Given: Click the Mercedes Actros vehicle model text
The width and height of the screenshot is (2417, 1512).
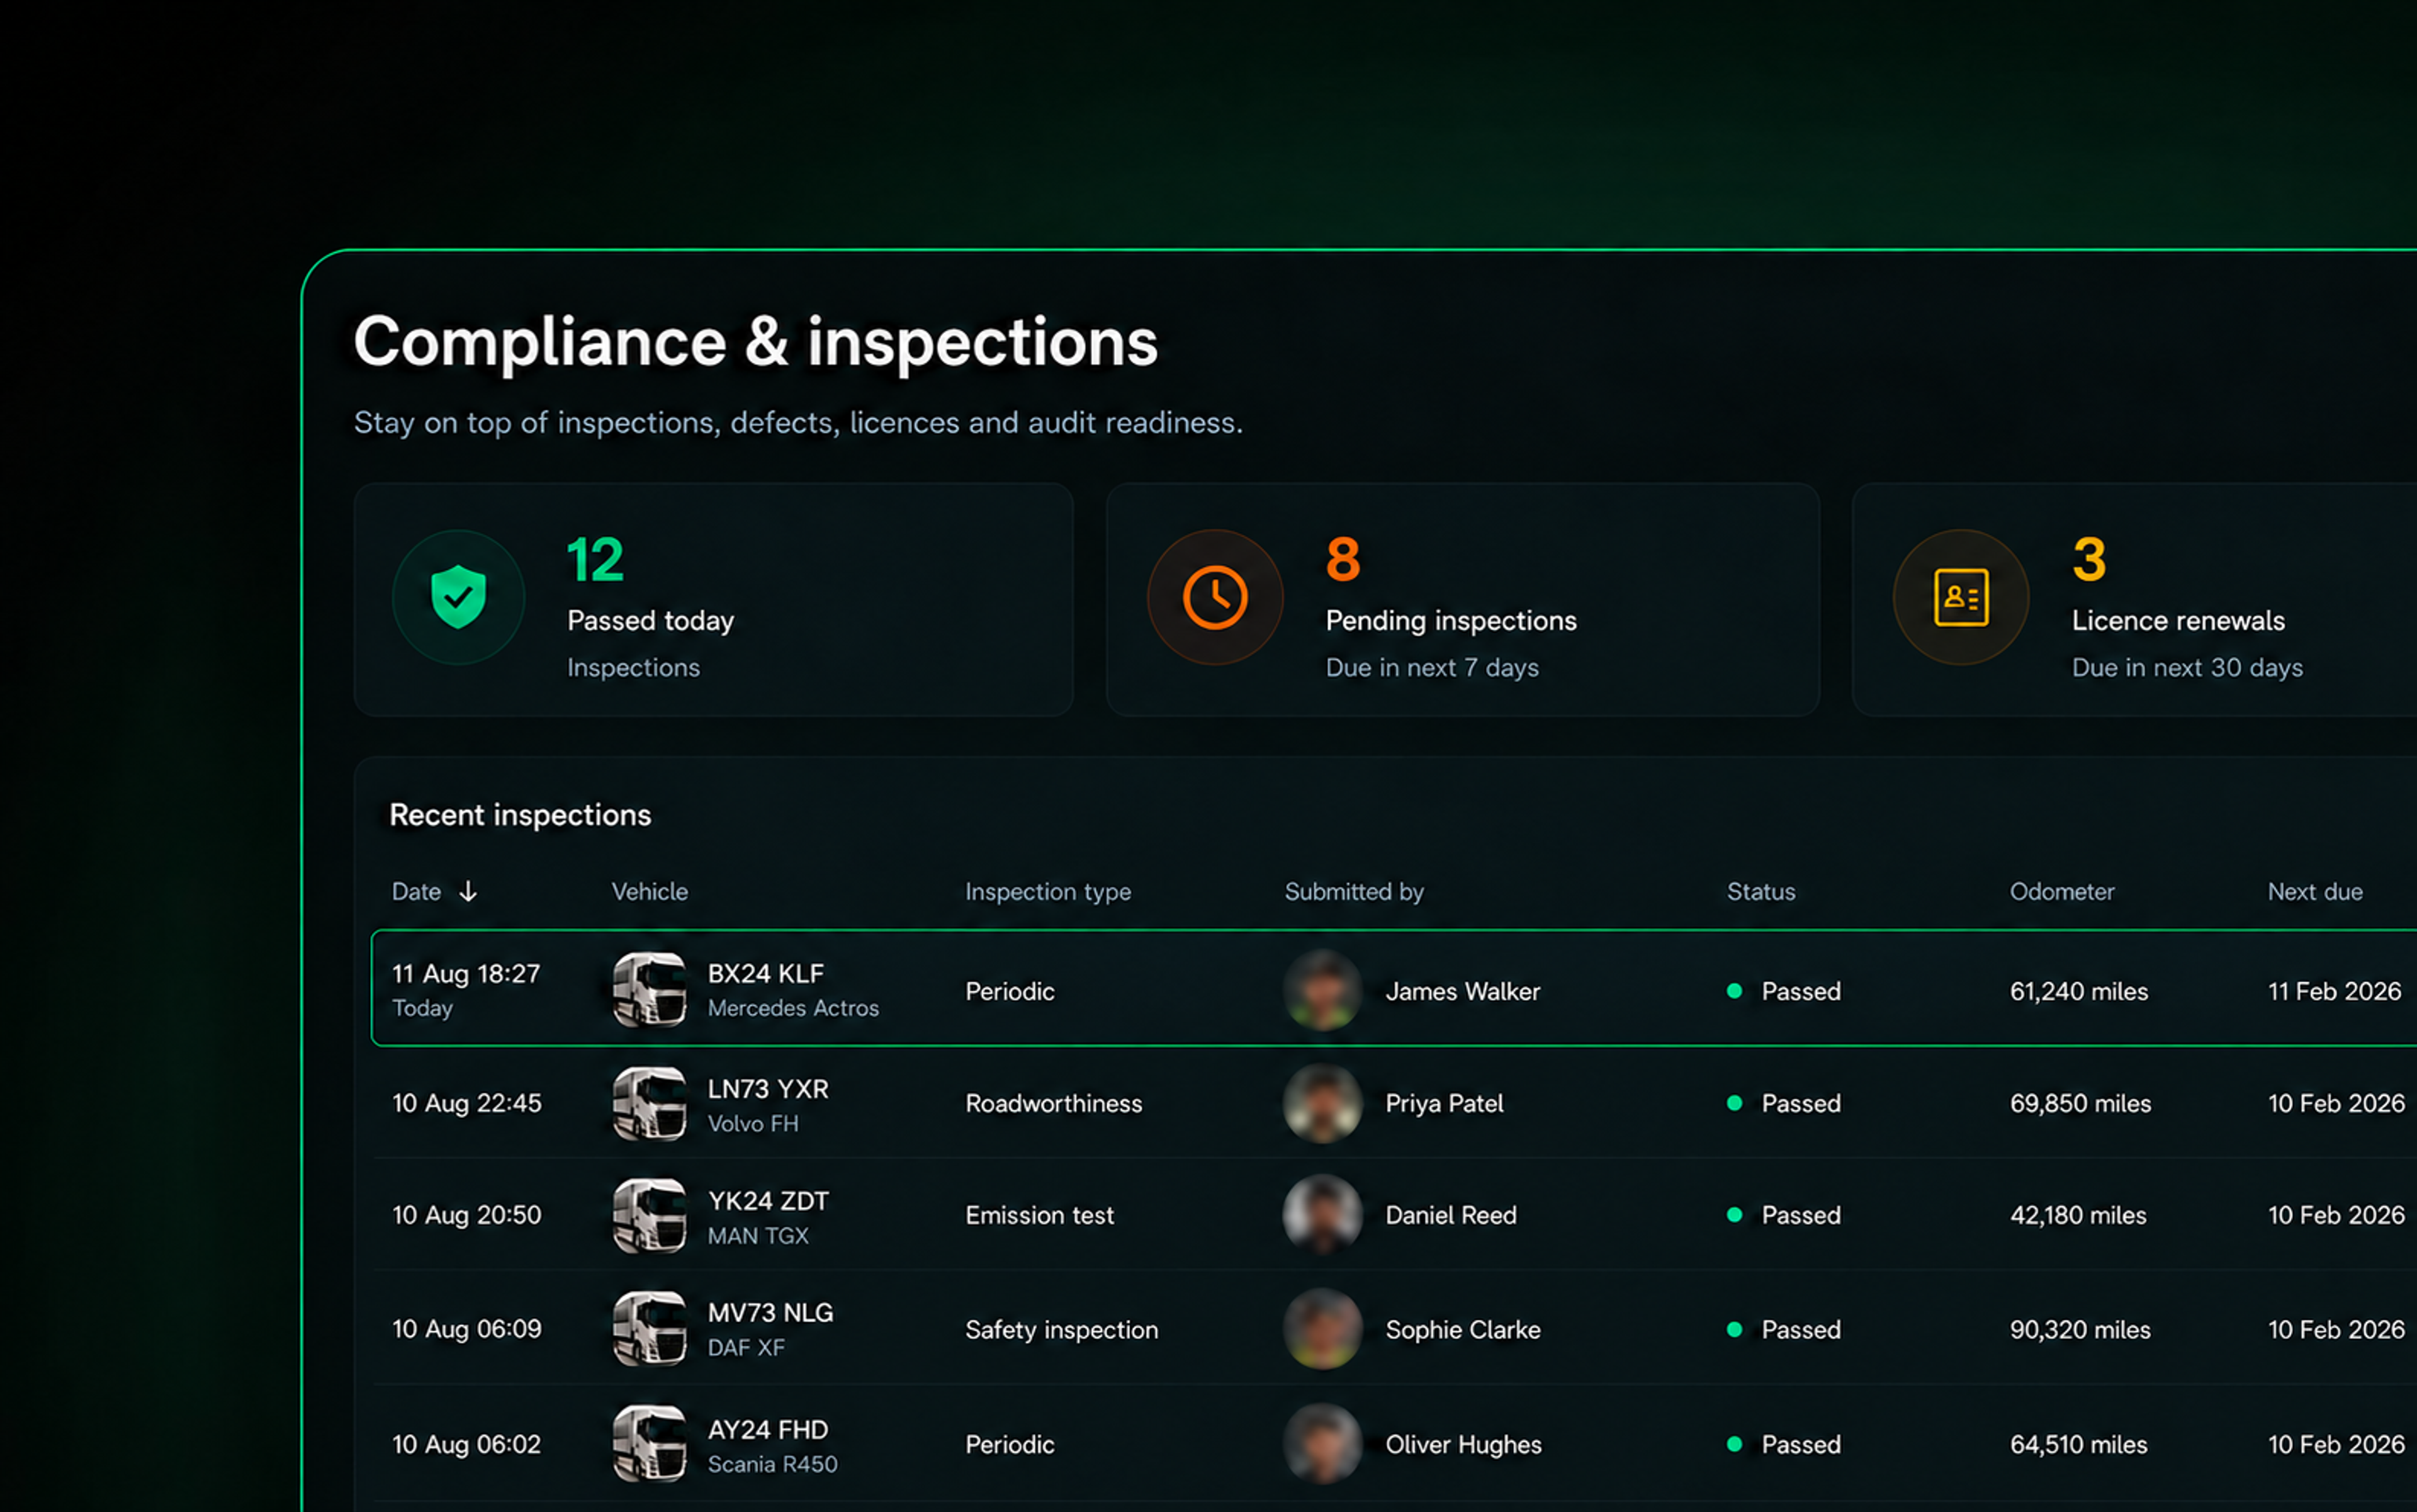Looking at the screenshot, I should [x=793, y=1008].
